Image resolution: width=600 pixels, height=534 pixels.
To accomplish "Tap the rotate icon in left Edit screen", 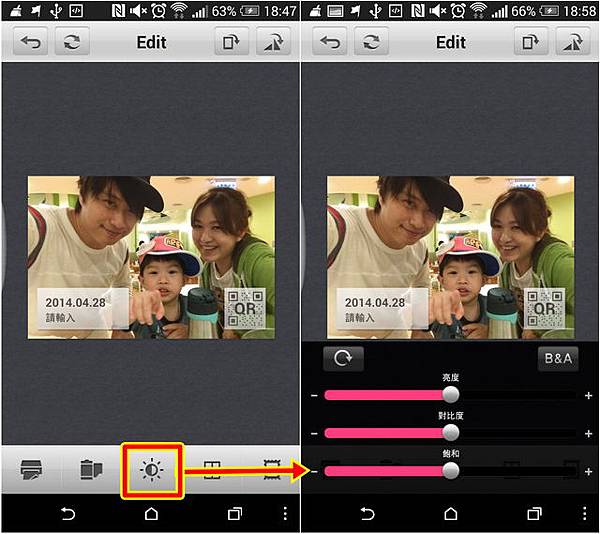I will [x=231, y=42].
